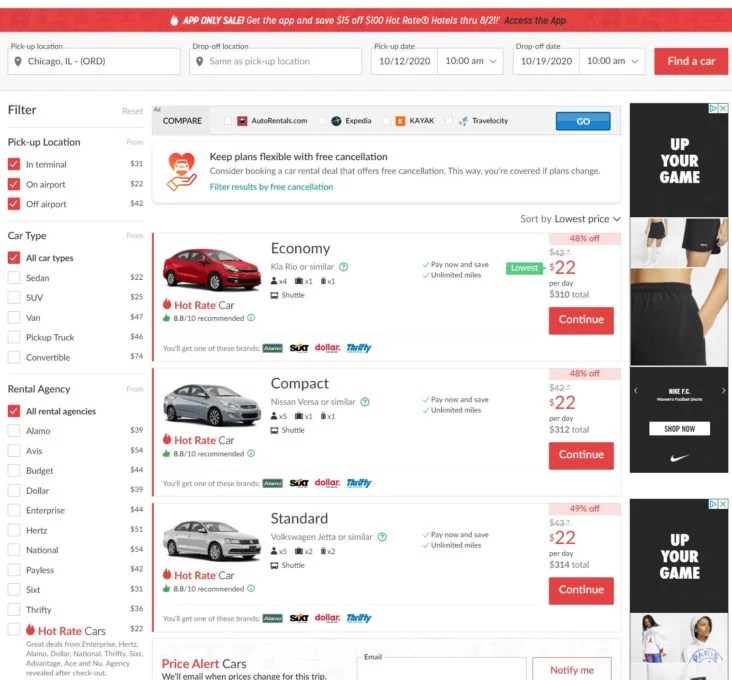Click the Hot Rate flame icon in Economy card

click(167, 304)
